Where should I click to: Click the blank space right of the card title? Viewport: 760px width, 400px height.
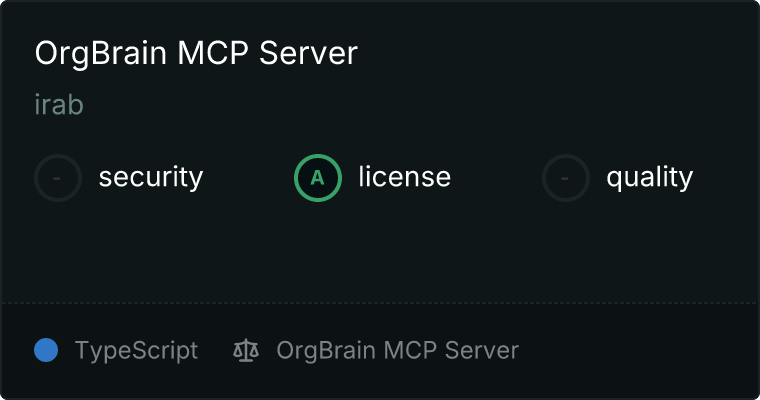tap(555, 53)
